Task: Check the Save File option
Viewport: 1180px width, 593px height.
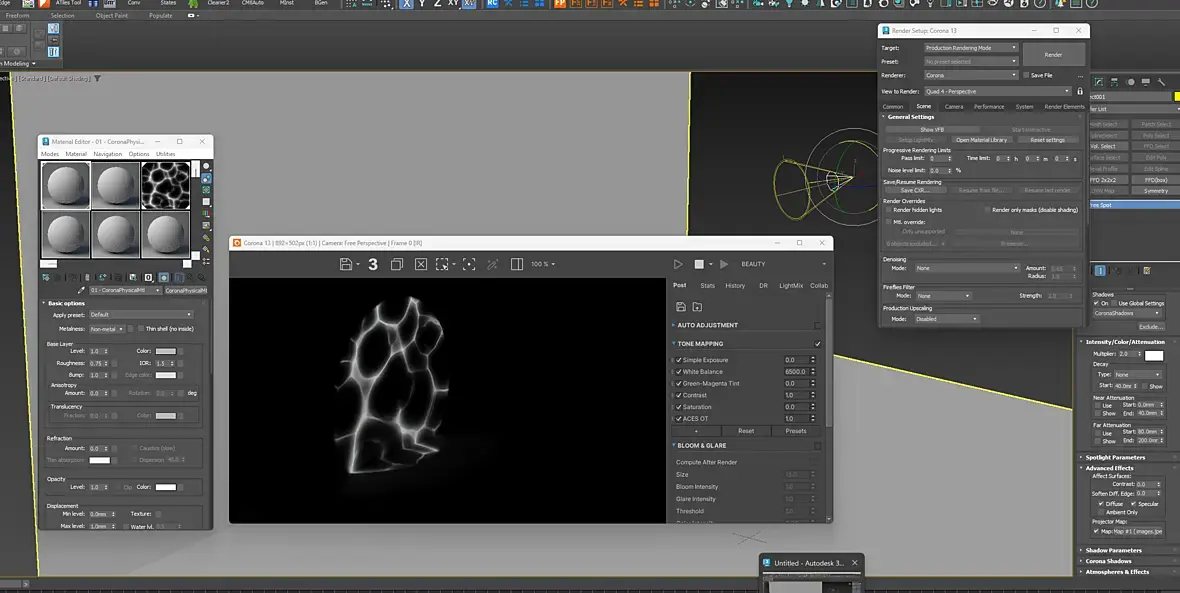Action: tap(1026, 75)
